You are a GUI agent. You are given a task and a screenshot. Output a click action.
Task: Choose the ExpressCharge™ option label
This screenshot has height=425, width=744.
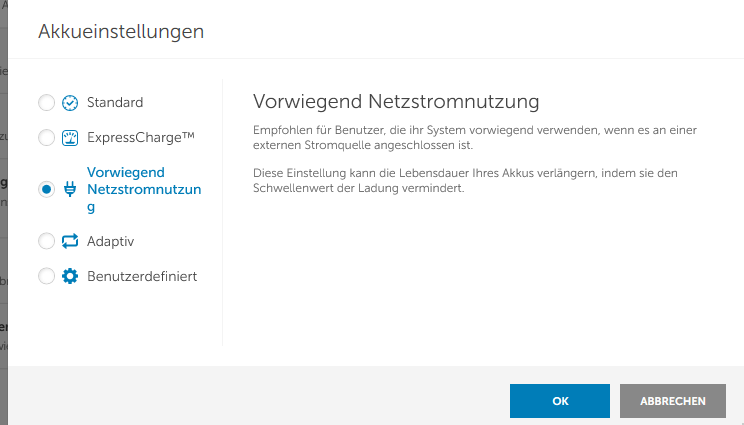click(x=141, y=138)
